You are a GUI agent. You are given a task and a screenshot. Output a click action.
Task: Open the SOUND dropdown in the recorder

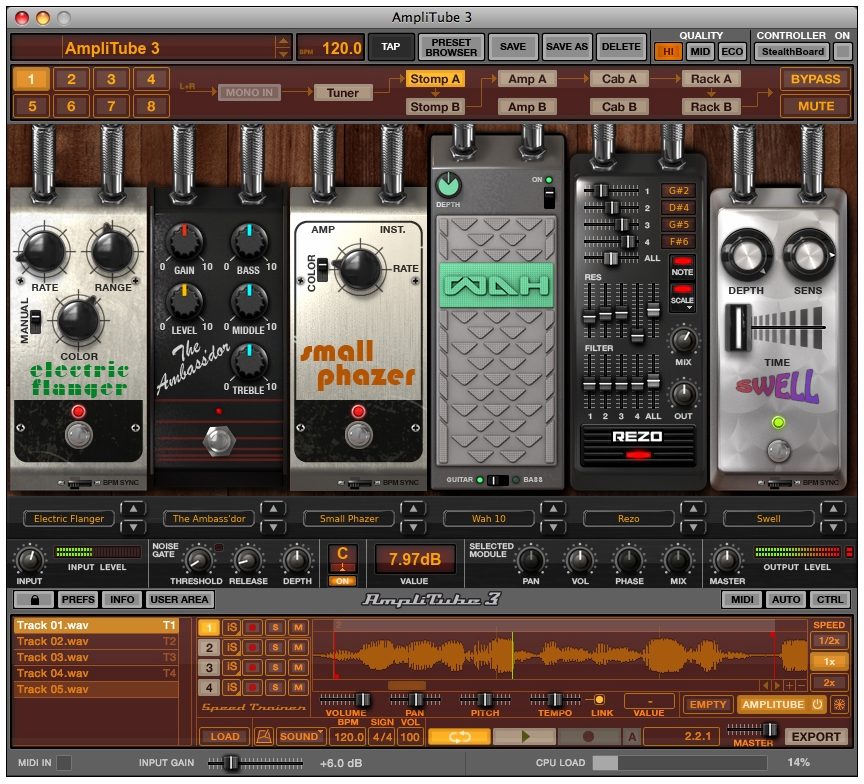(302, 736)
